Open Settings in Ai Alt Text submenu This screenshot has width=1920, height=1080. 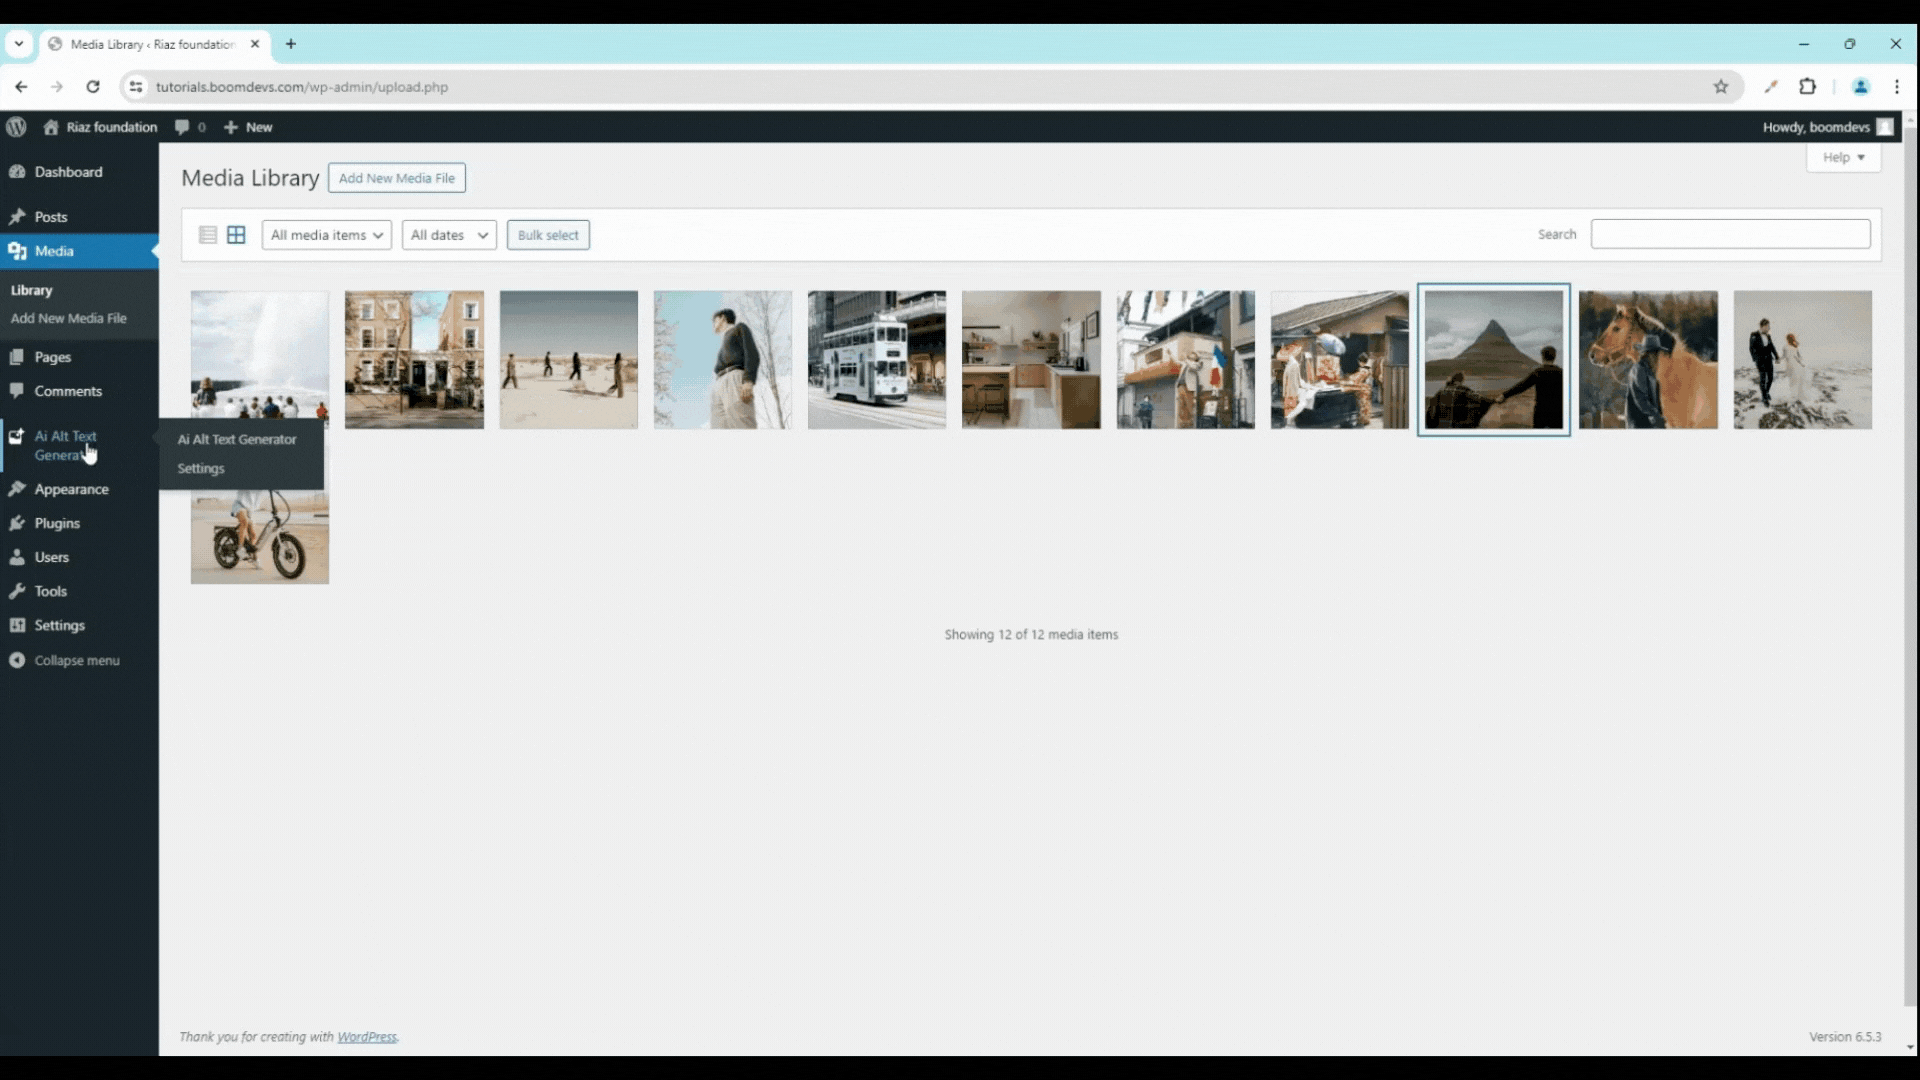point(201,468)
